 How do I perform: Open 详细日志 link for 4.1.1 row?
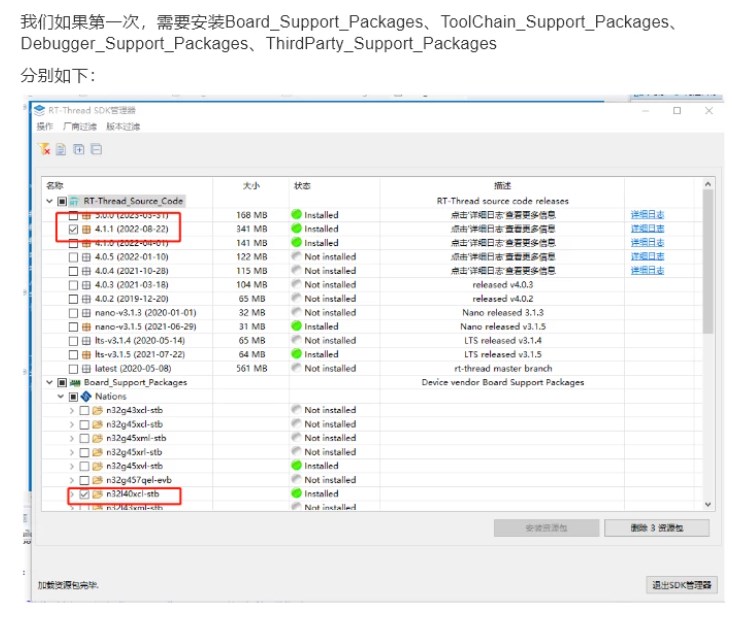647,229
